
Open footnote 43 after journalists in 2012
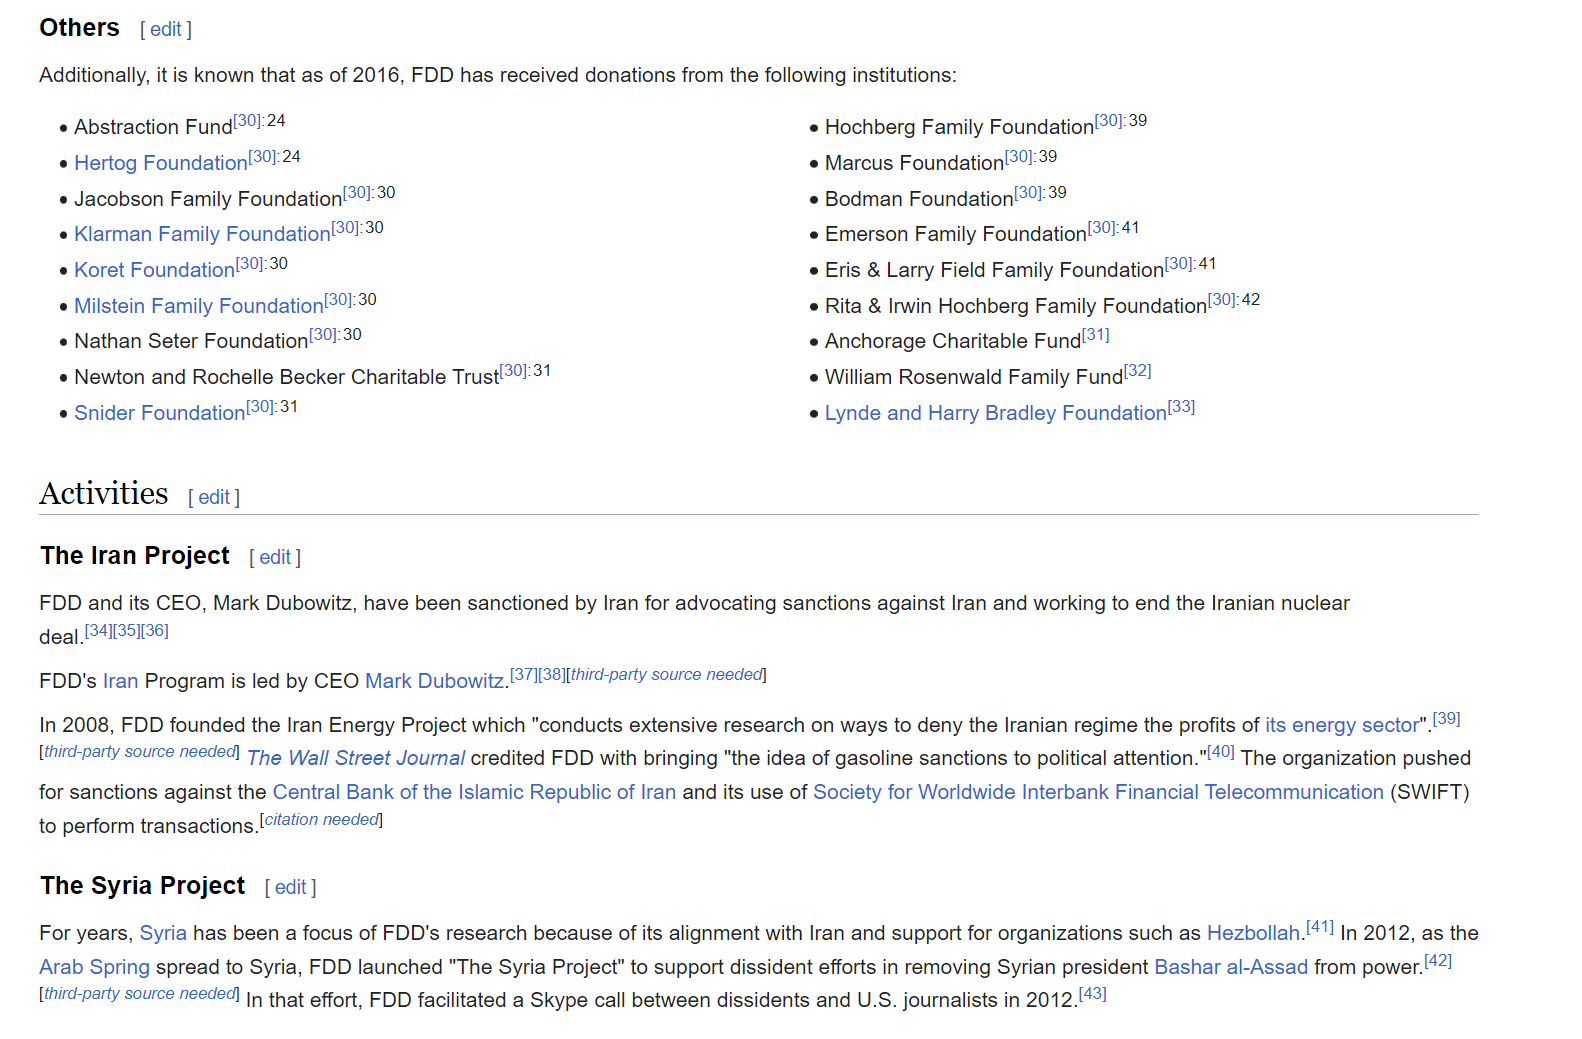coord(1093,994)
